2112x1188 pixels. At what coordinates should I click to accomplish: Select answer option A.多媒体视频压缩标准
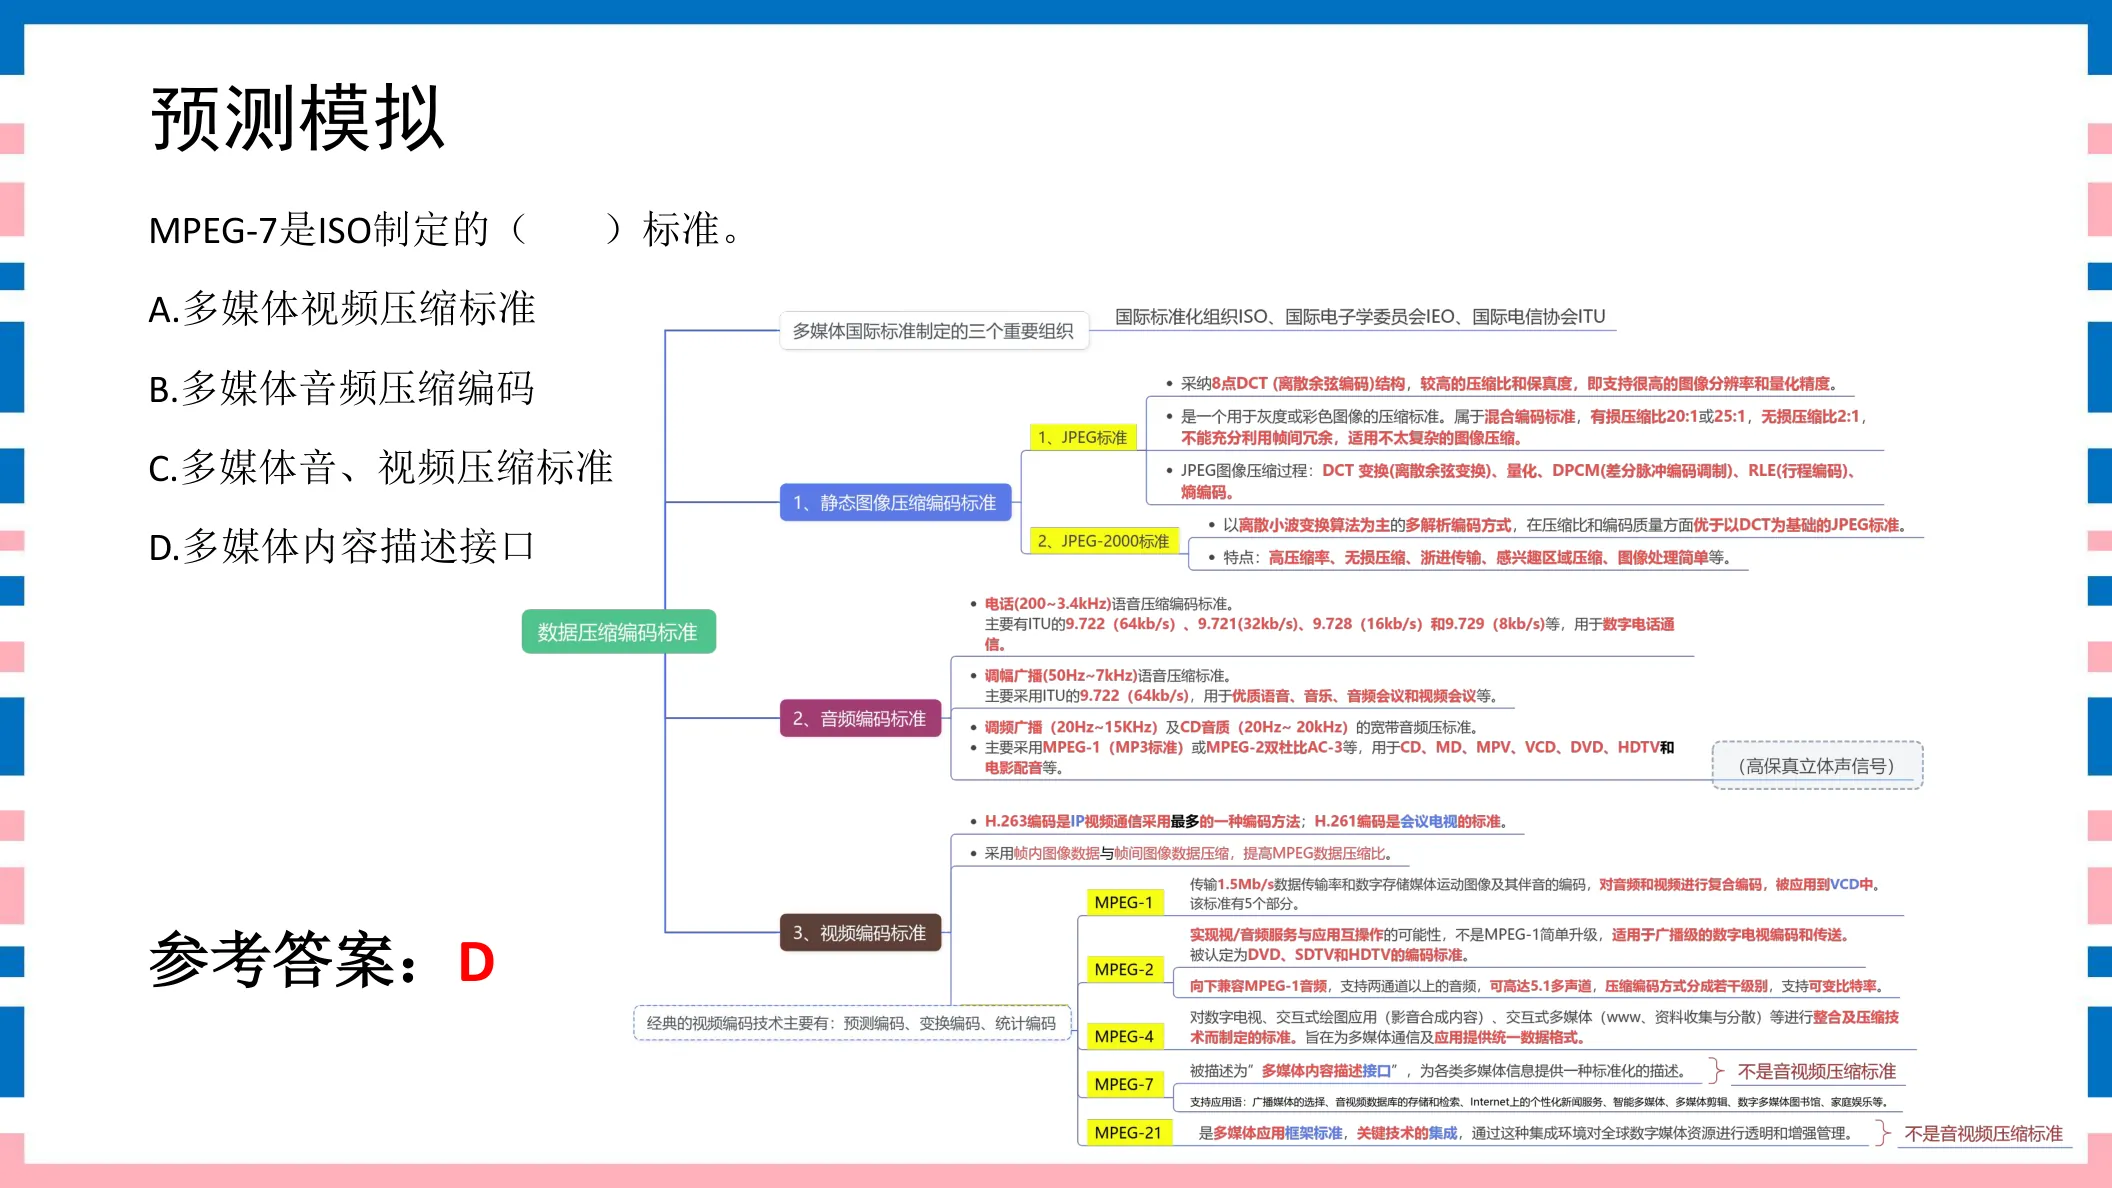pyautogui.click(x=342, y=309)
